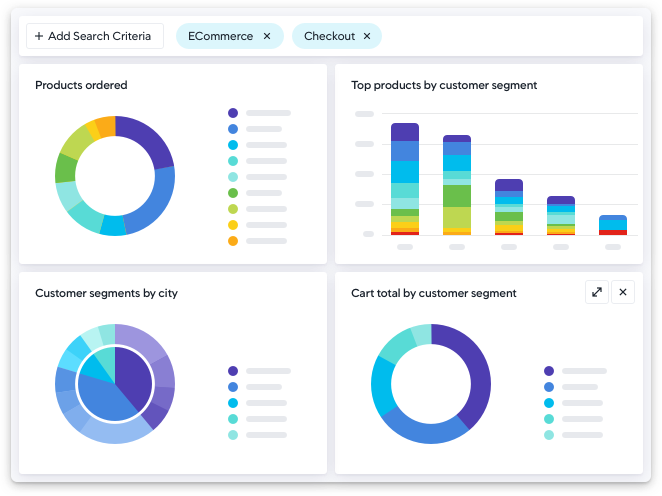Expand the Cart total by customer segment panel
This screenshot has height=496, width=662.
pos(597,292)
